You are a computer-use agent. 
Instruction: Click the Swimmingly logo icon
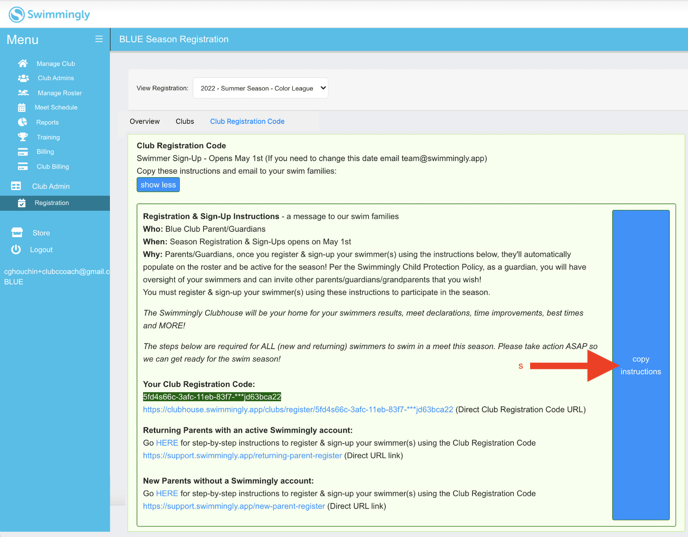coord(16,14)
